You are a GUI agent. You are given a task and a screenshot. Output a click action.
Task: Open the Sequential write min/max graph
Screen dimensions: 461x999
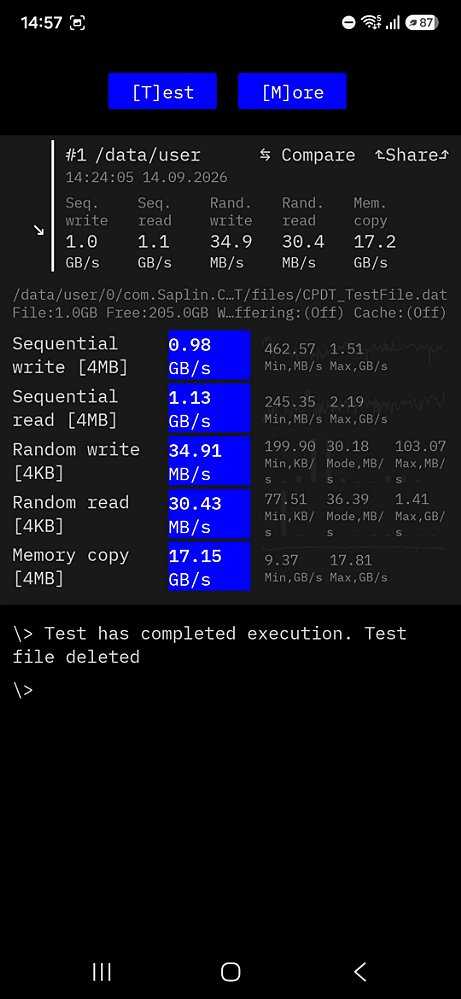pyautogui.click(x=355, y=356)
